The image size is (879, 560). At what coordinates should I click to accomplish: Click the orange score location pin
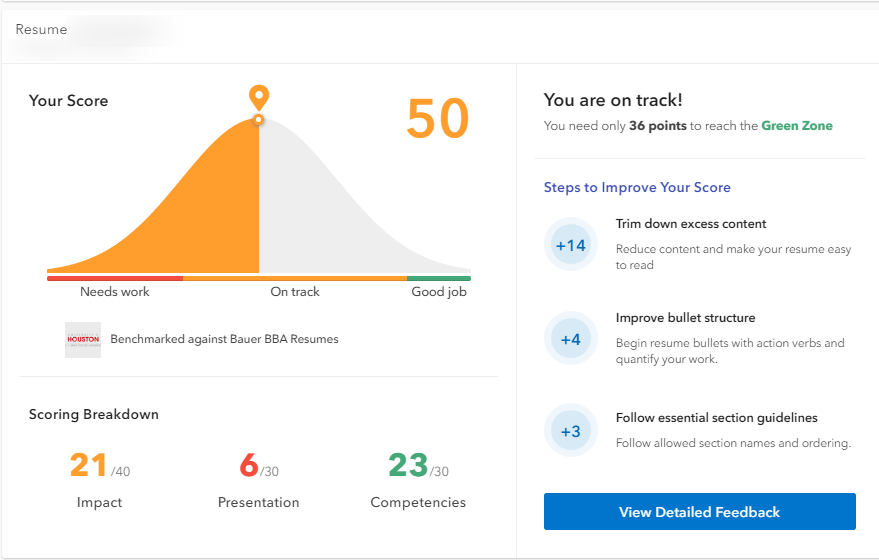tap(259, 98)
